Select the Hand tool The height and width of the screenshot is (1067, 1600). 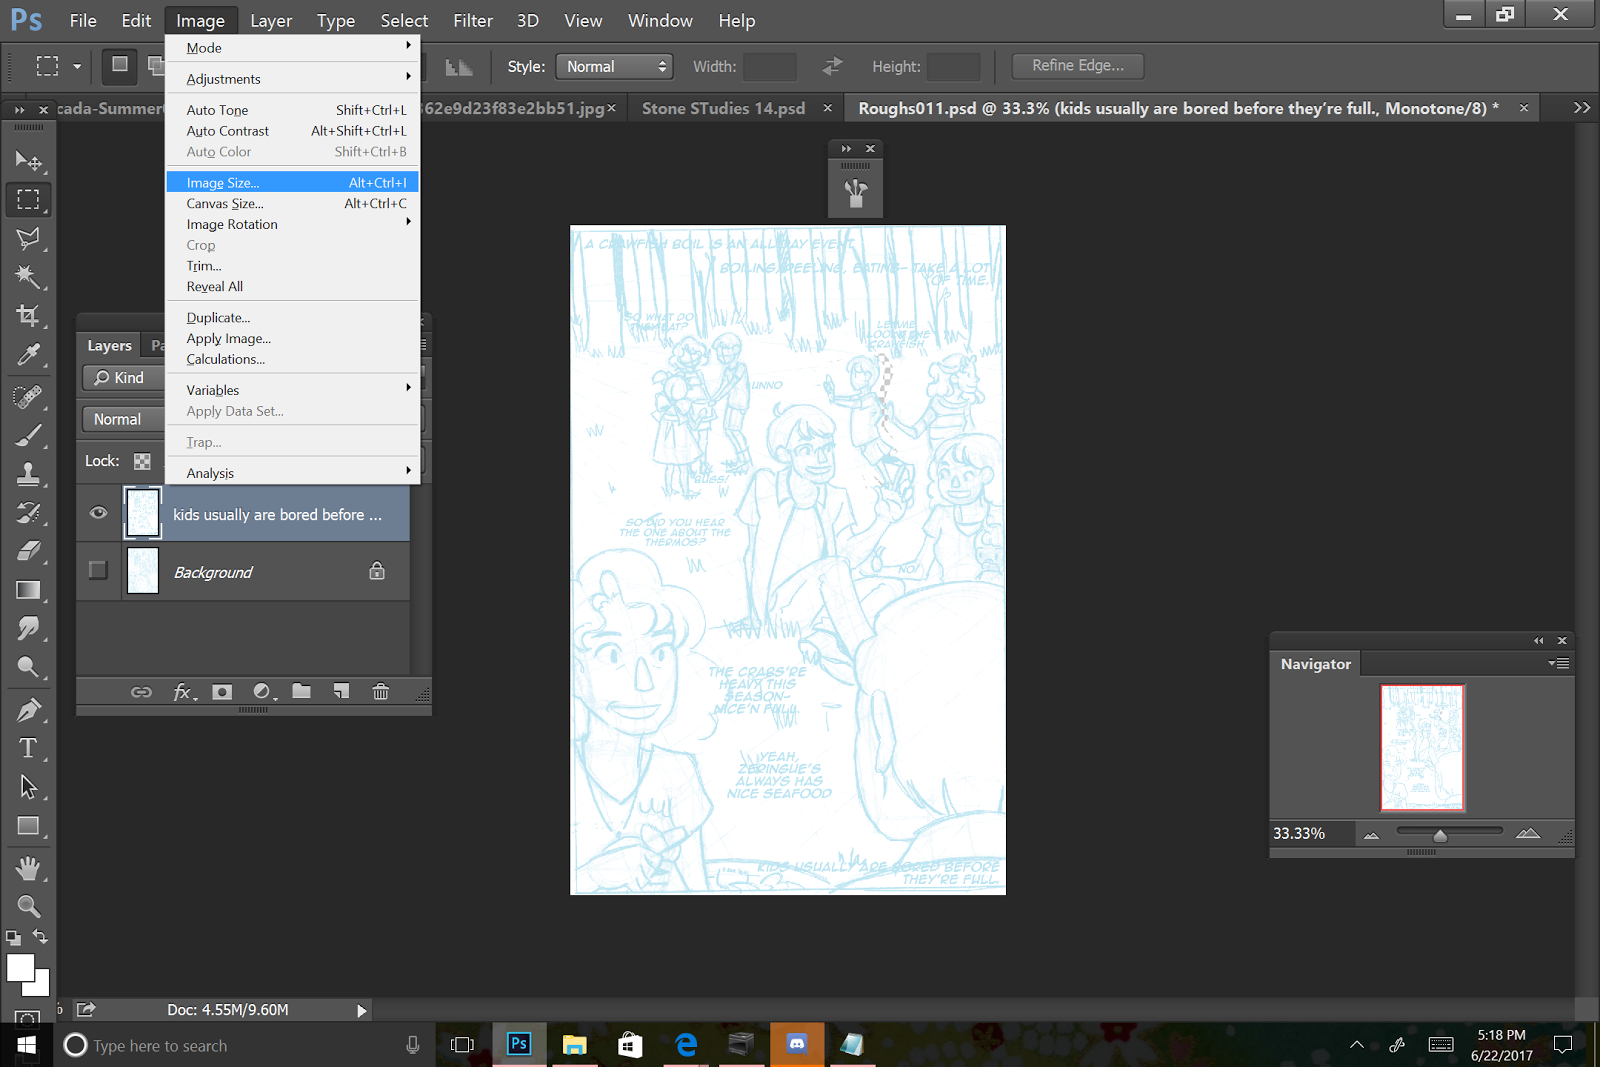pyautogui.click(x=28, y=867)
